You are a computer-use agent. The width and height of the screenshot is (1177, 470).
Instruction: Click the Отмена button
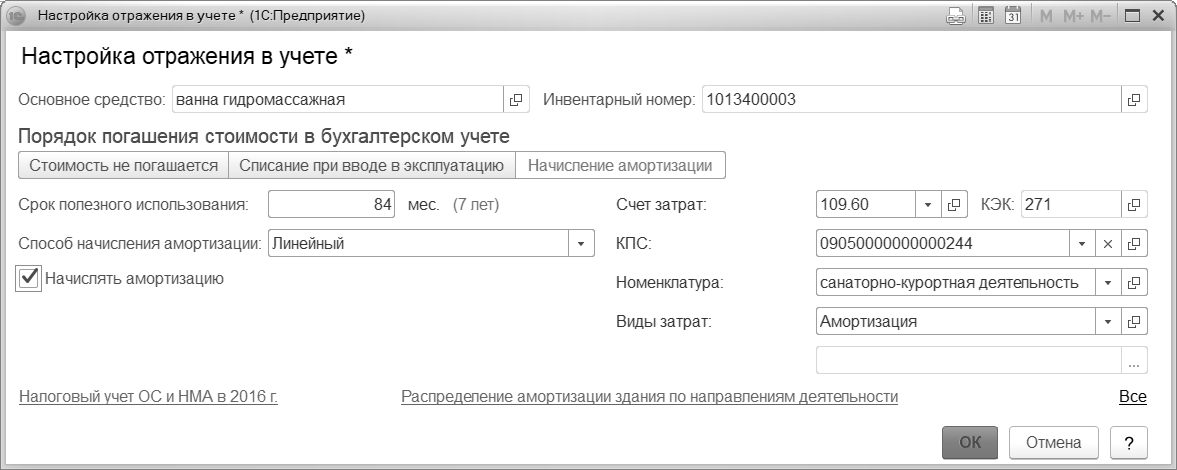click(1053, 442)
